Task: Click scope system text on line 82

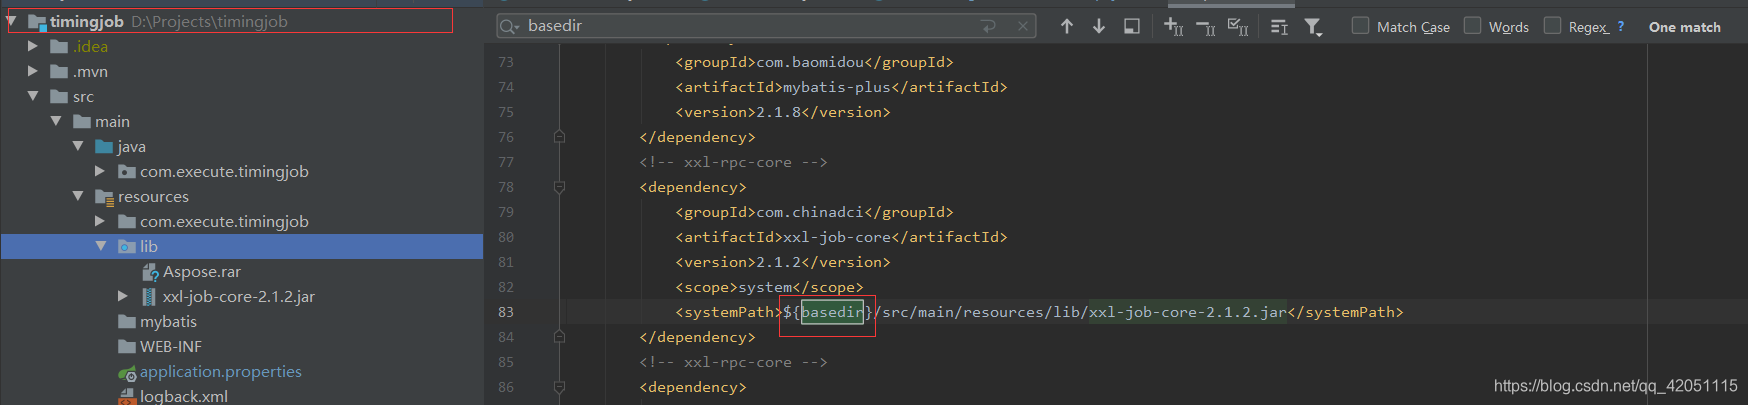Action: tap(765, 287)
